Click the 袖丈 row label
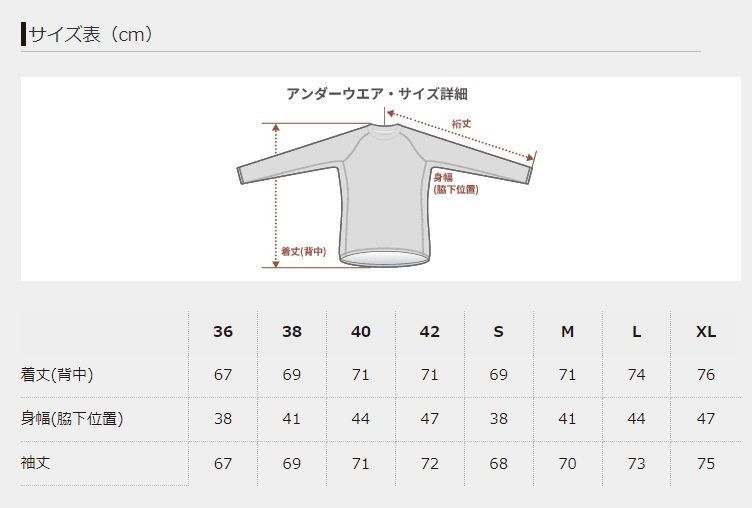 (x=35, y=463)
